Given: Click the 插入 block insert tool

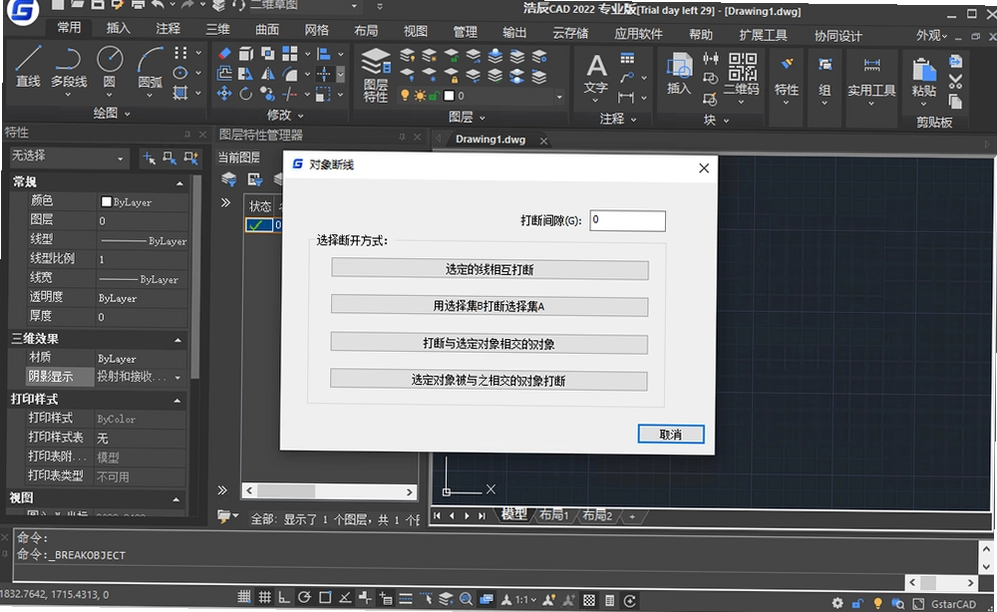Looking at the screenshot, I should coord(678,75).
